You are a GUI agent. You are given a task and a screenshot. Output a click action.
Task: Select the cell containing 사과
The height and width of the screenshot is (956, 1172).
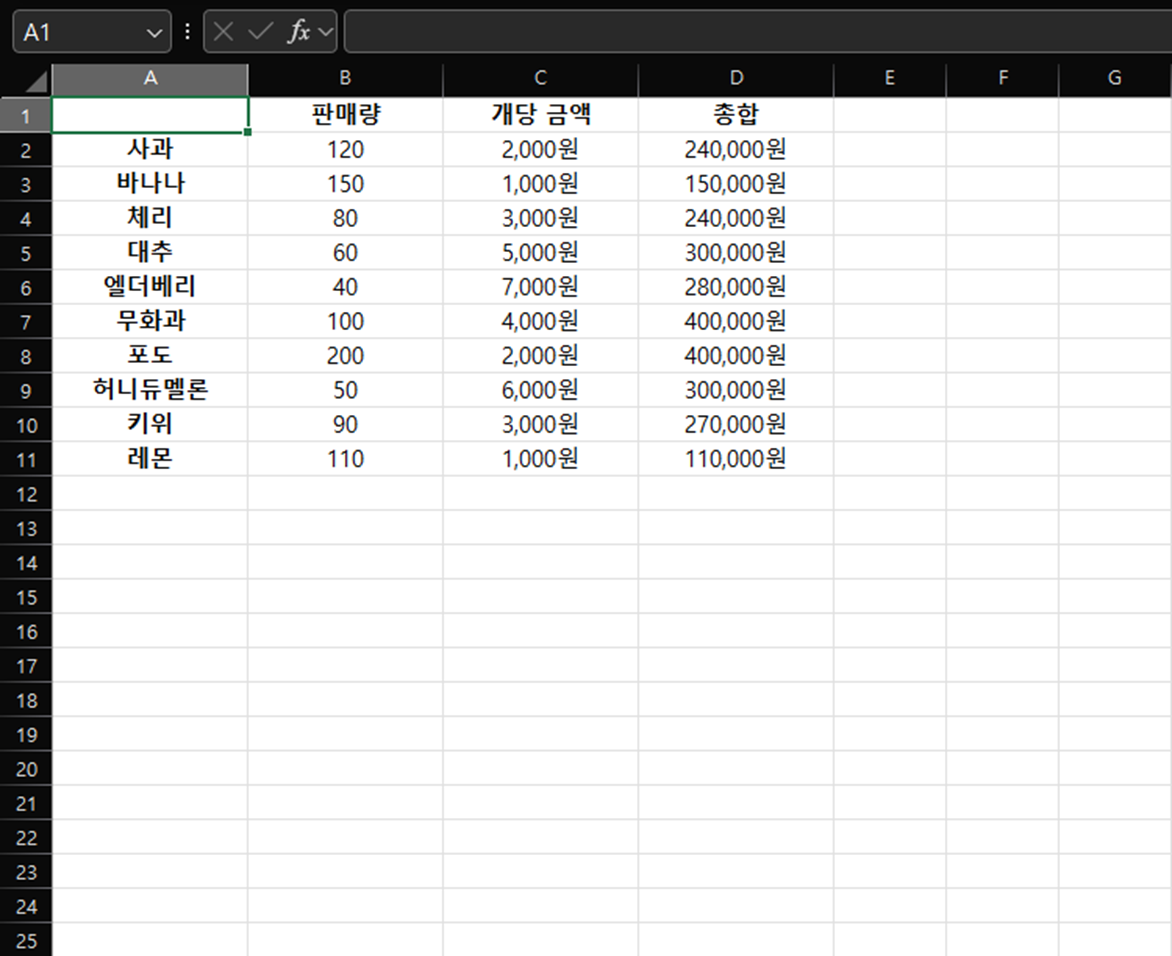tap(148, 148)
